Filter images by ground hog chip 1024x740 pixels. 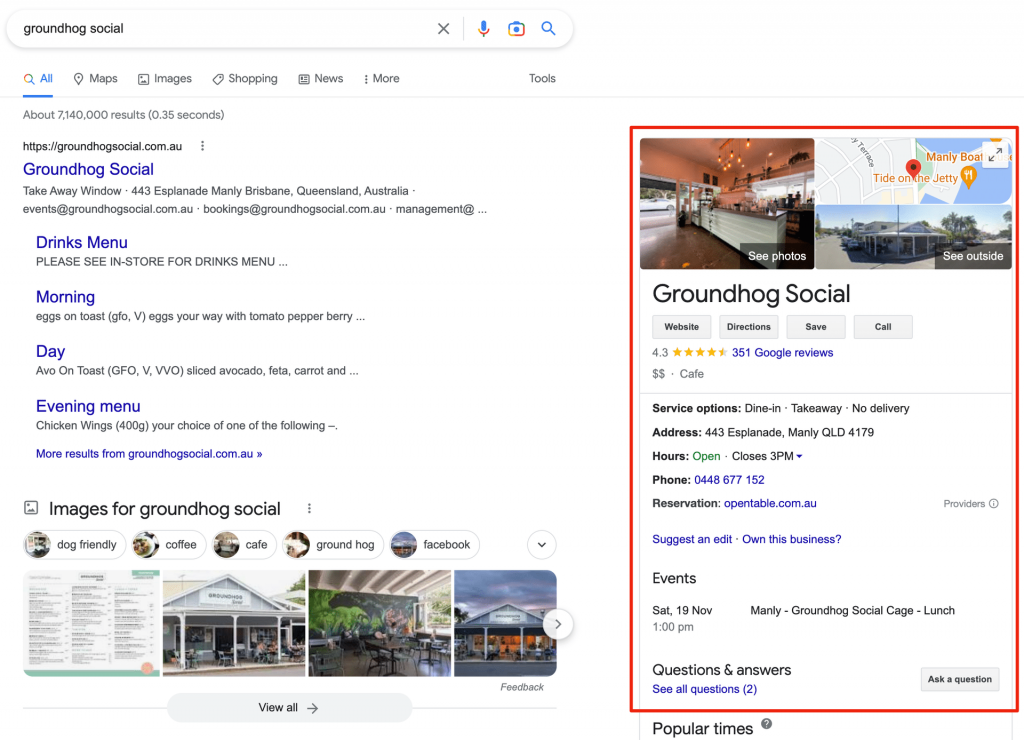tap(333, 545)
